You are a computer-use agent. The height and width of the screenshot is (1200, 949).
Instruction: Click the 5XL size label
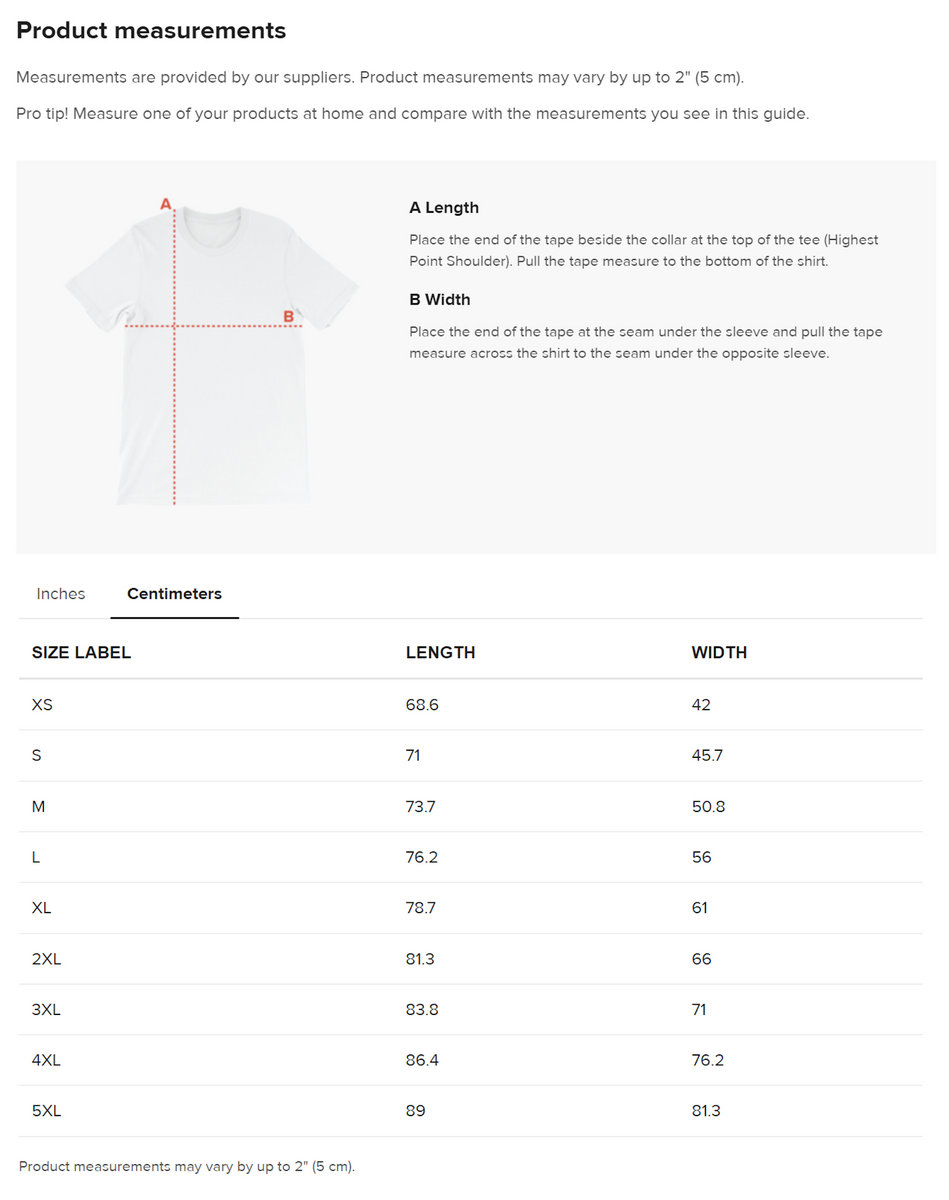click(46, 1111)
